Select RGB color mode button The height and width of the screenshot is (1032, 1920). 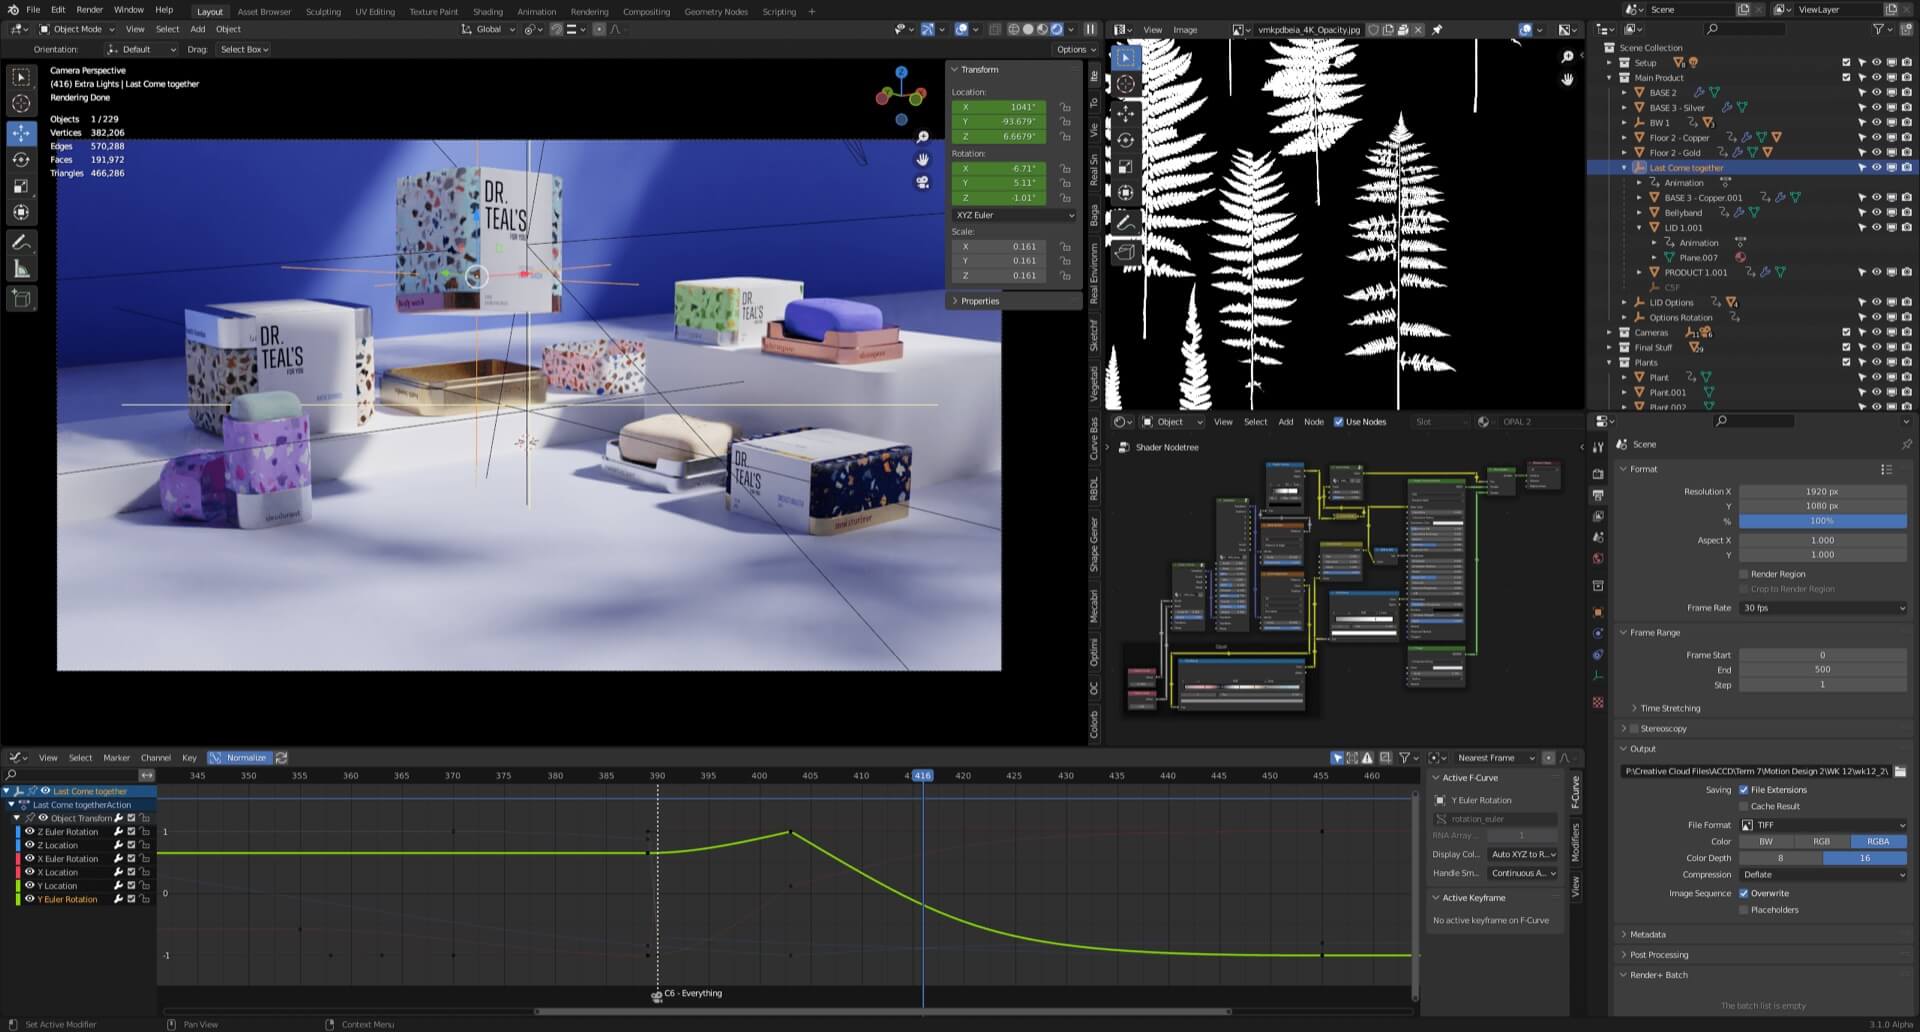coord(1822,842)
